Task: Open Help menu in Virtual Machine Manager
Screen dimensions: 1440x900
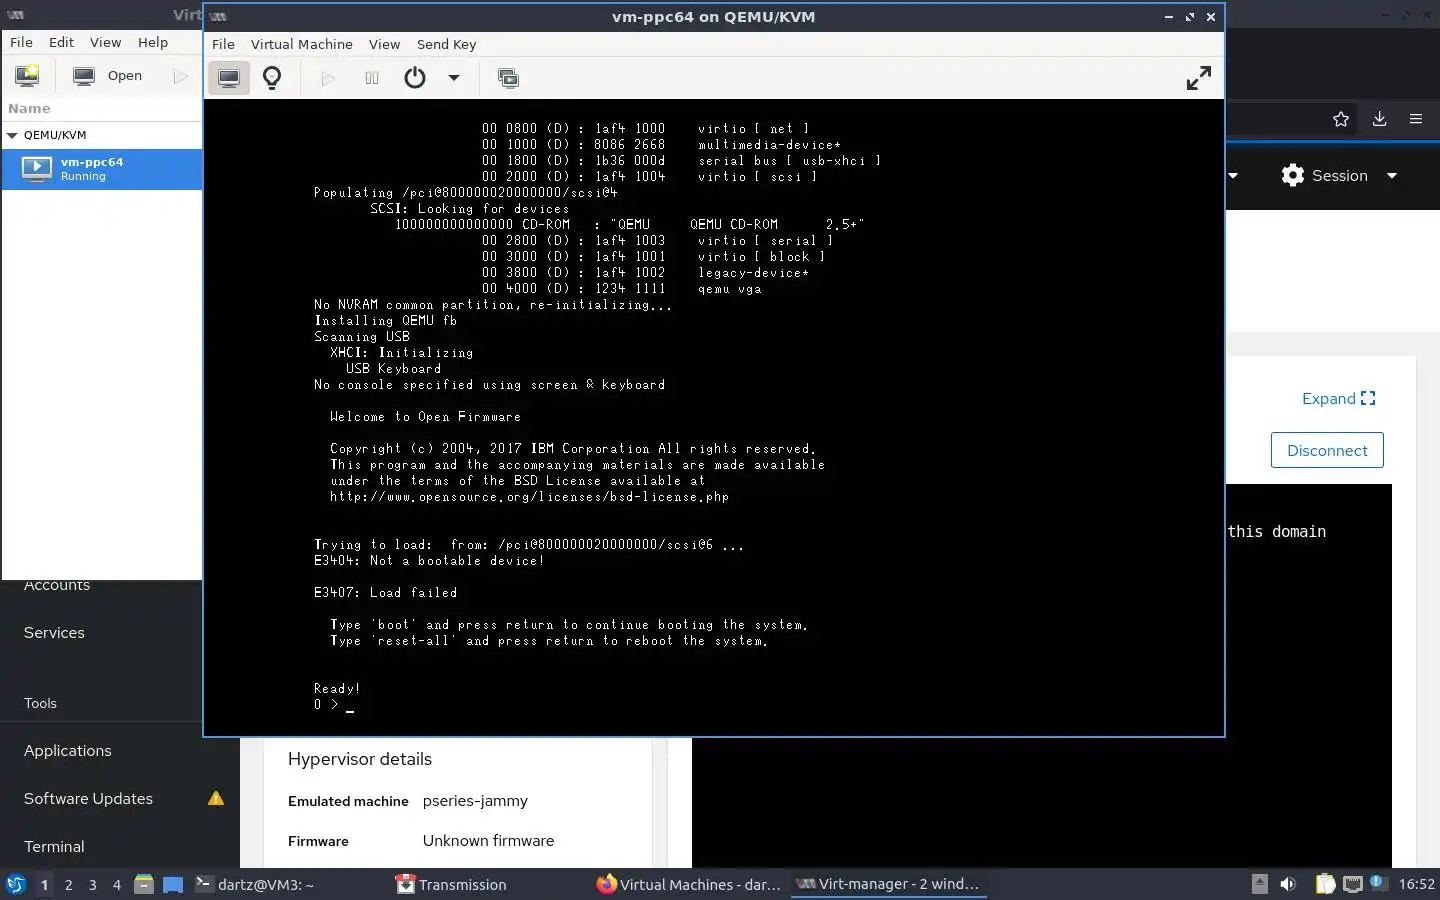Action: 153,42
